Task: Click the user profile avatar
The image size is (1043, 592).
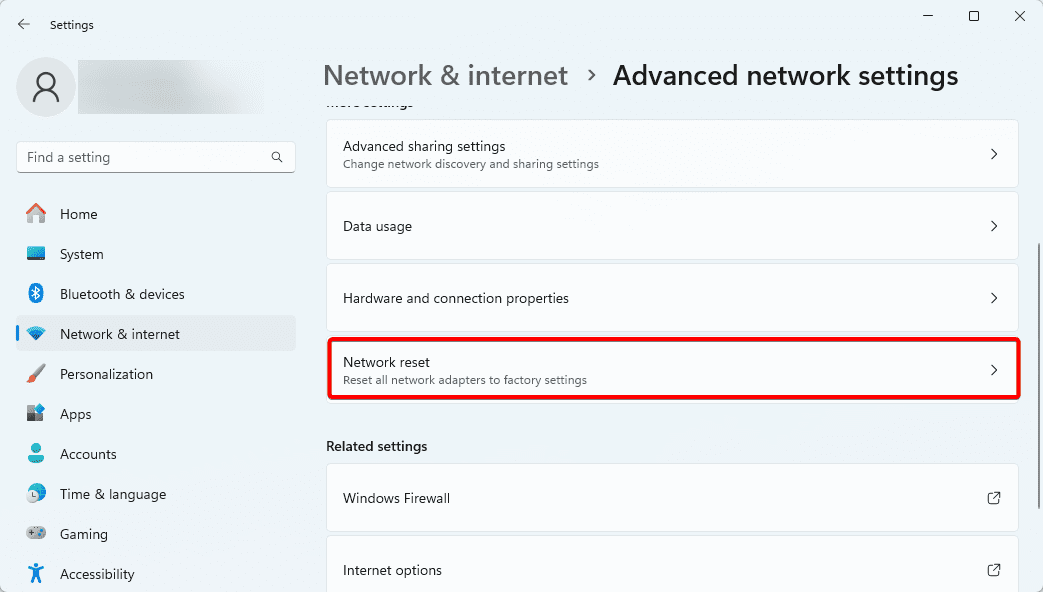Action: point(46,87)
